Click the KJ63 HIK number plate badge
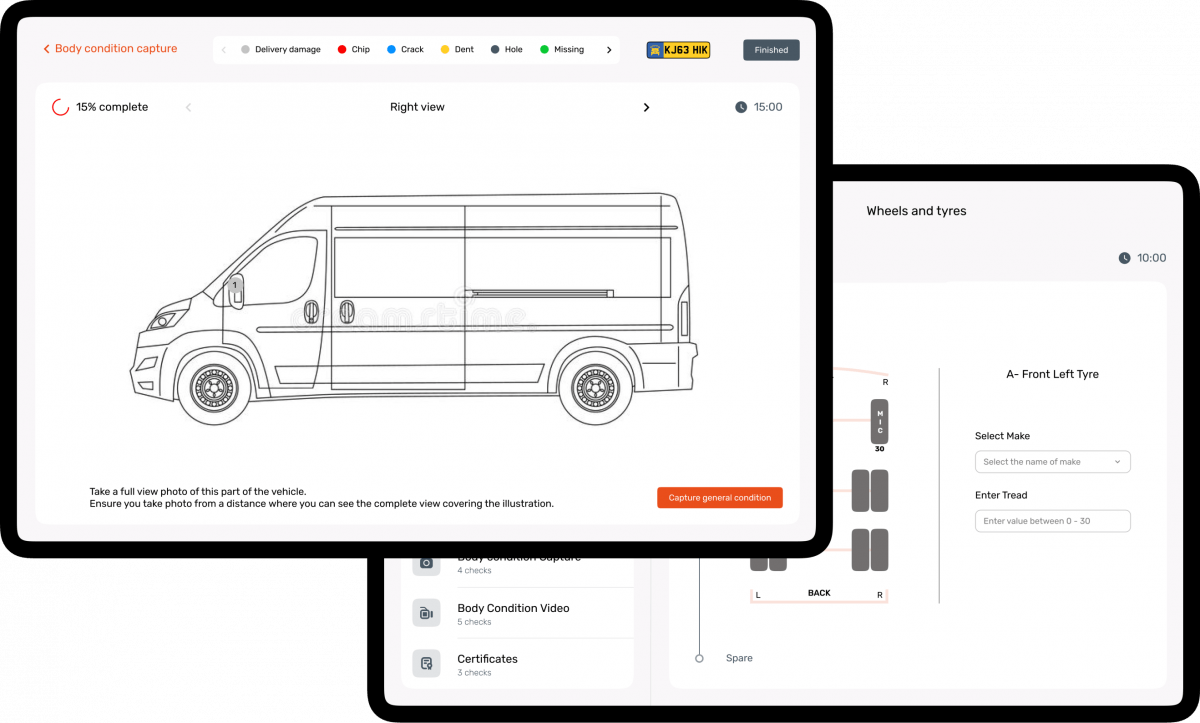Screen dimensions: 1200x723 (678, 49)
